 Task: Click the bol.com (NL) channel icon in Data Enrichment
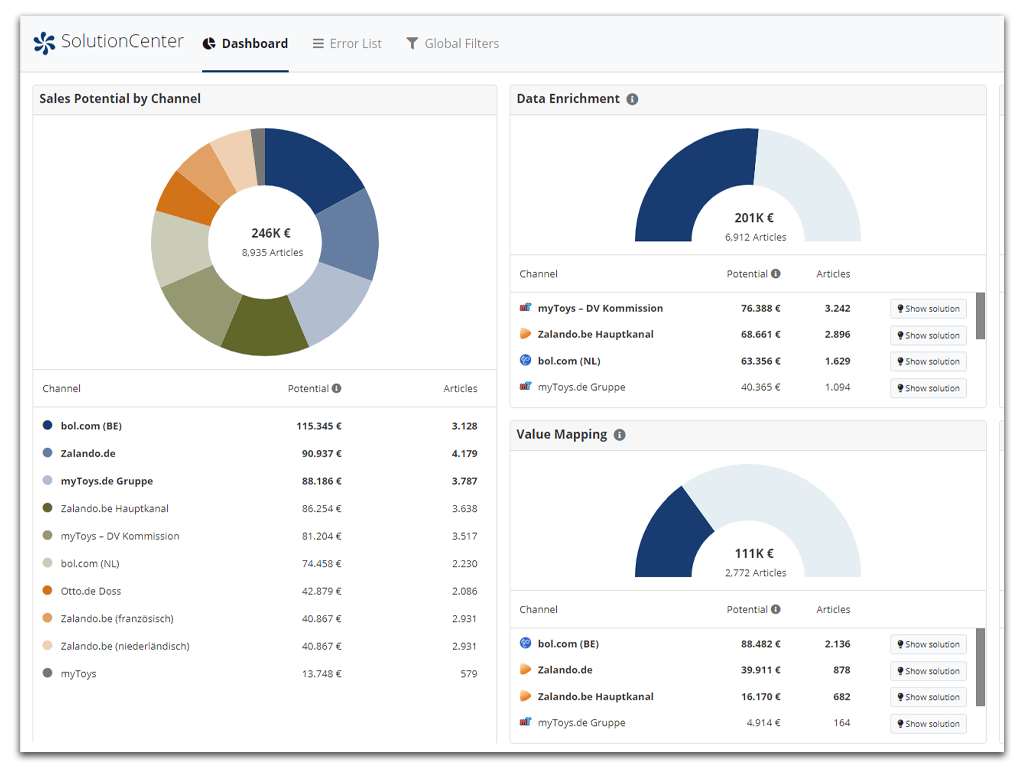[x=525, y=360]
